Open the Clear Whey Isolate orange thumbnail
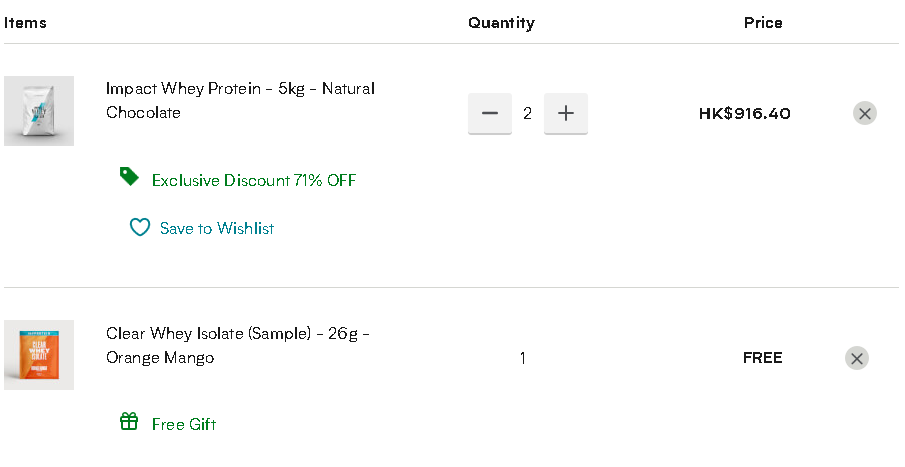This screenshot has height=467, width=905. click(39, 355)
